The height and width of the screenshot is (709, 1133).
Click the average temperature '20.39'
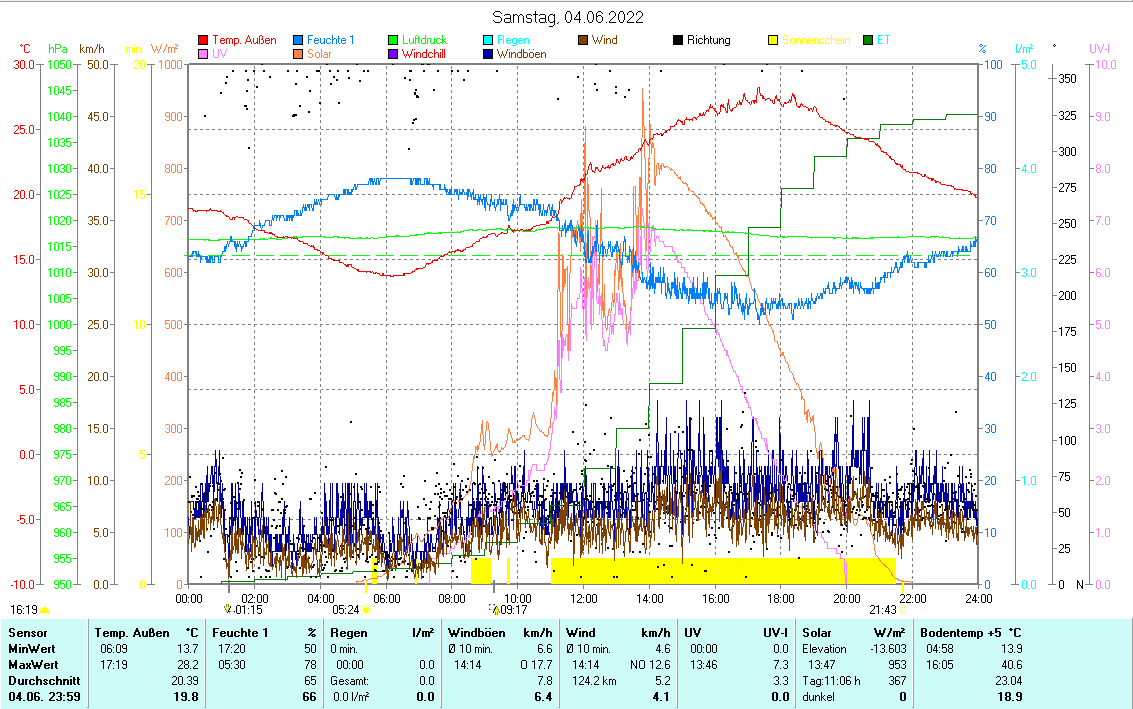[185, 681]
